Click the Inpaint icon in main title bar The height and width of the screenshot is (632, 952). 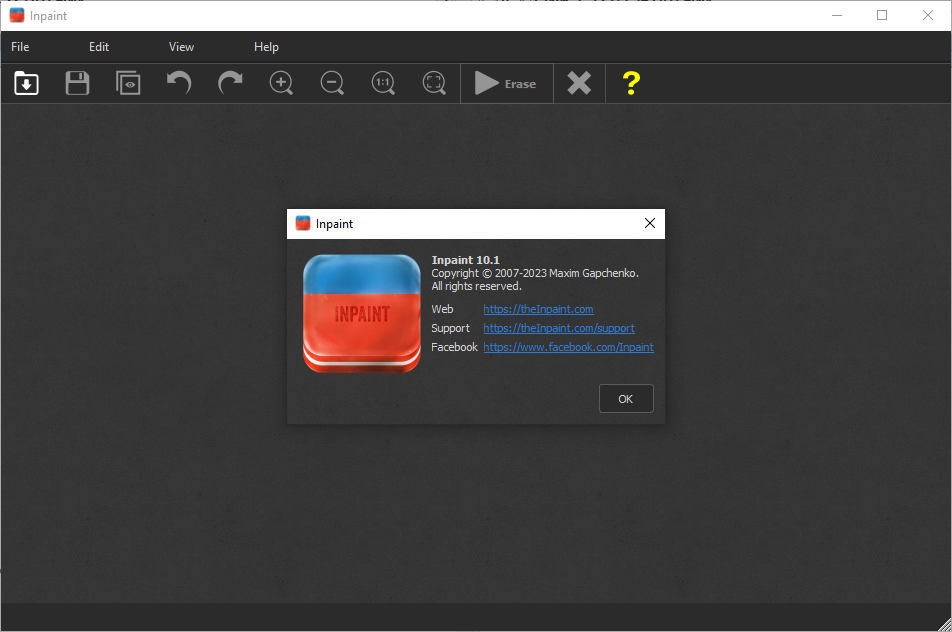tap(17, 15)
